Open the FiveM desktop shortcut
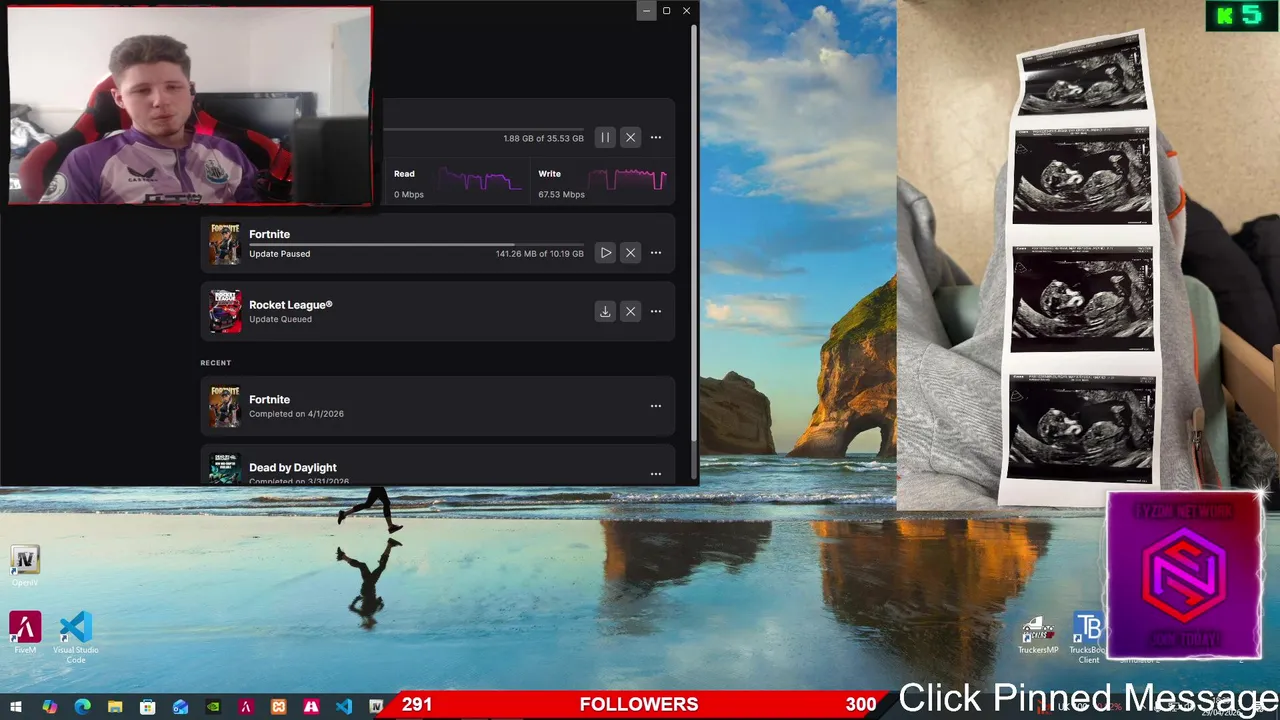This screenshot has width=1280, height=720. coord(25,633)
